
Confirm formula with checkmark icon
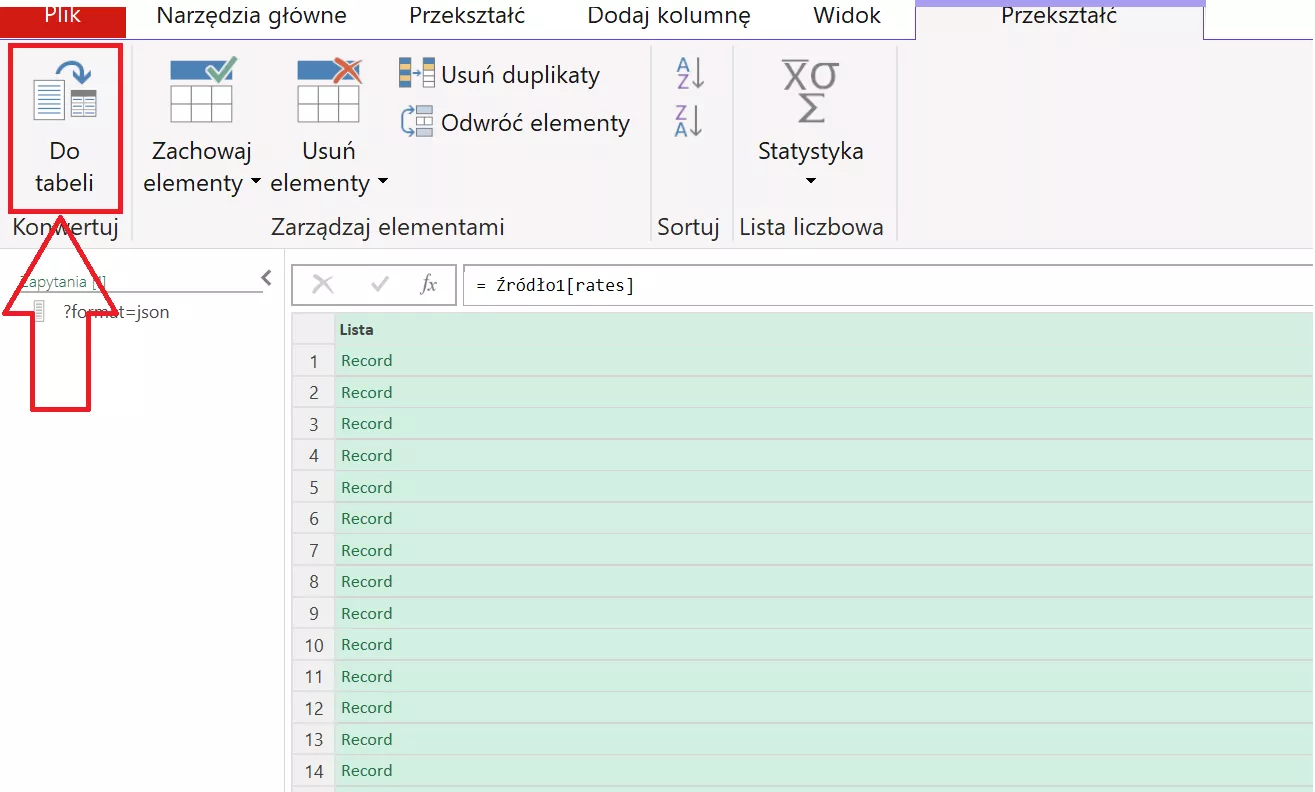[380, 285]
